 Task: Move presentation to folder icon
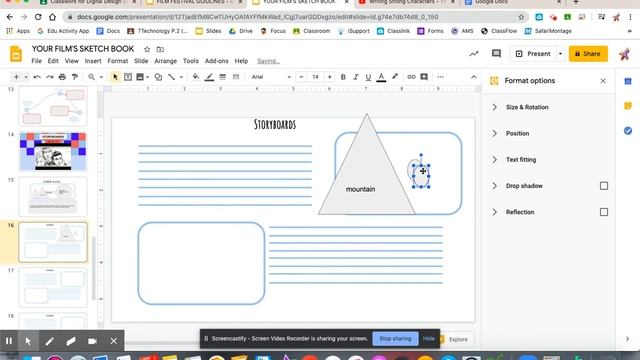(x=160, y=49)
